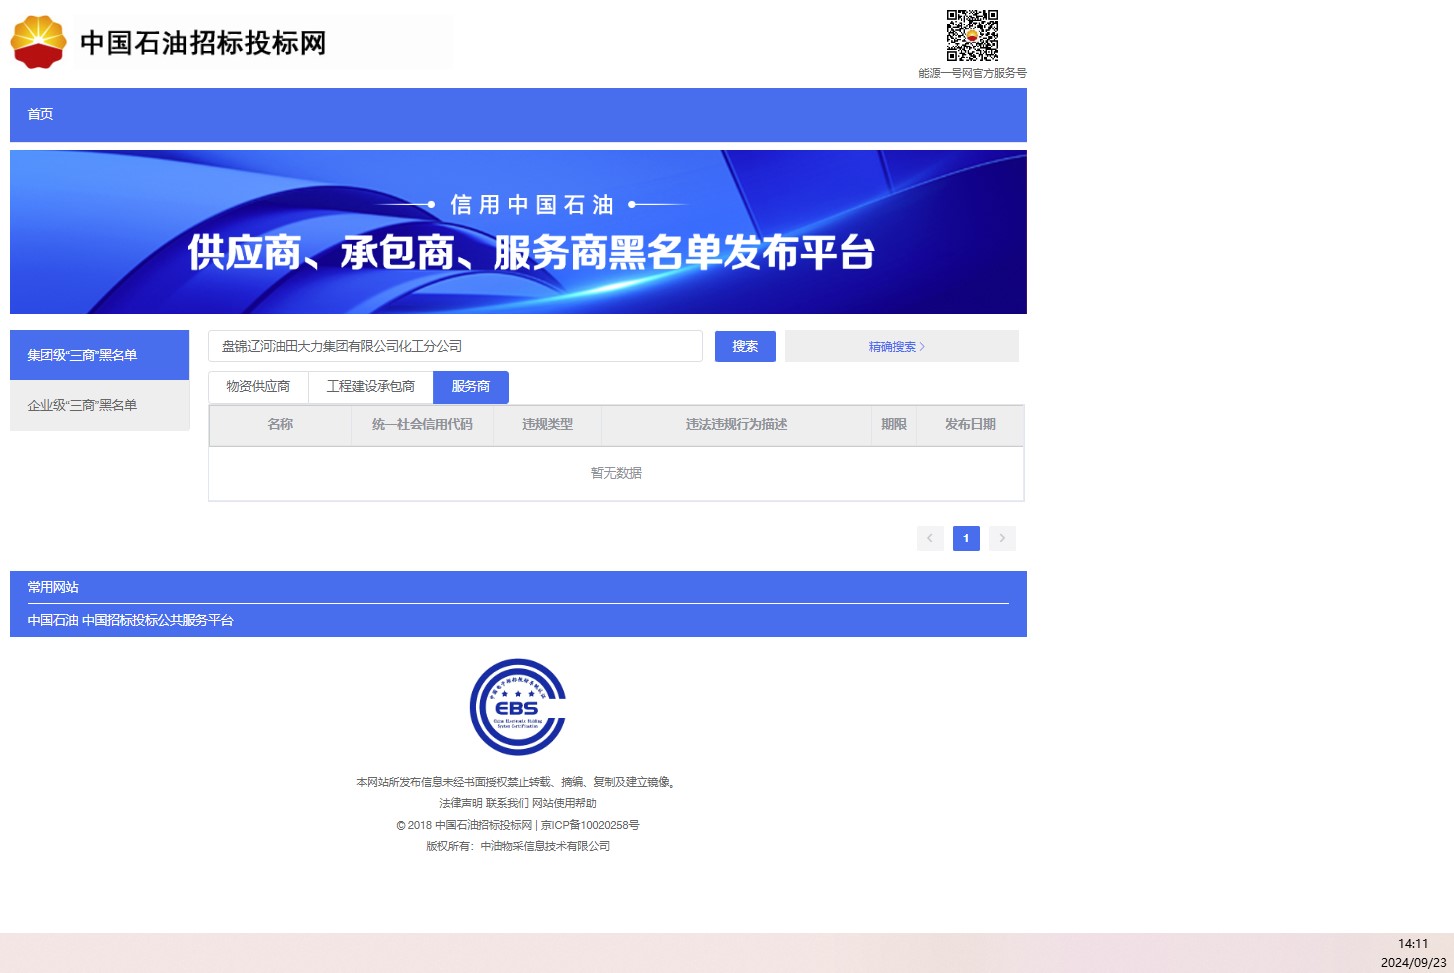Click the 统一社会信用代码 column header
This screenshot has height=973, width=1454.
coord(422,424)
